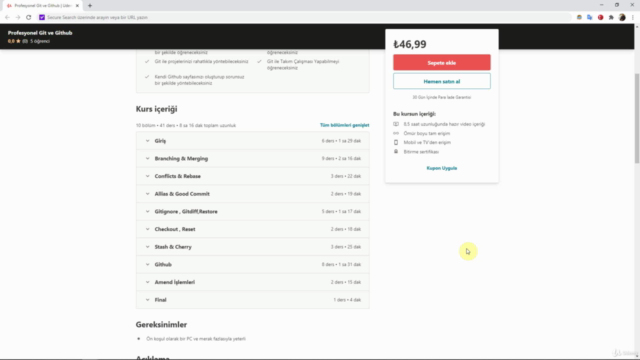This screenshot has width=640, height=360.
Task: Click the browser forward arrow
Action: point(18,18)
